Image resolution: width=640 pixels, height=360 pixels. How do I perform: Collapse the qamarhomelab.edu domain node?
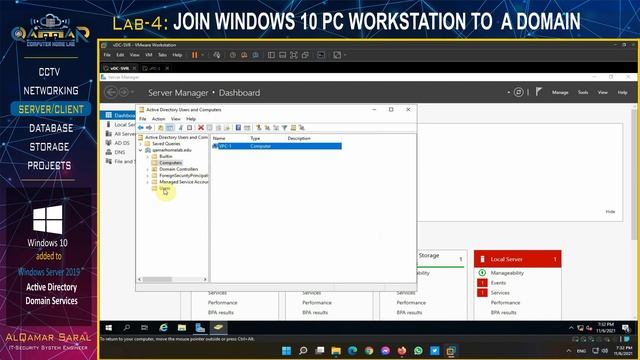coord(141,150)
